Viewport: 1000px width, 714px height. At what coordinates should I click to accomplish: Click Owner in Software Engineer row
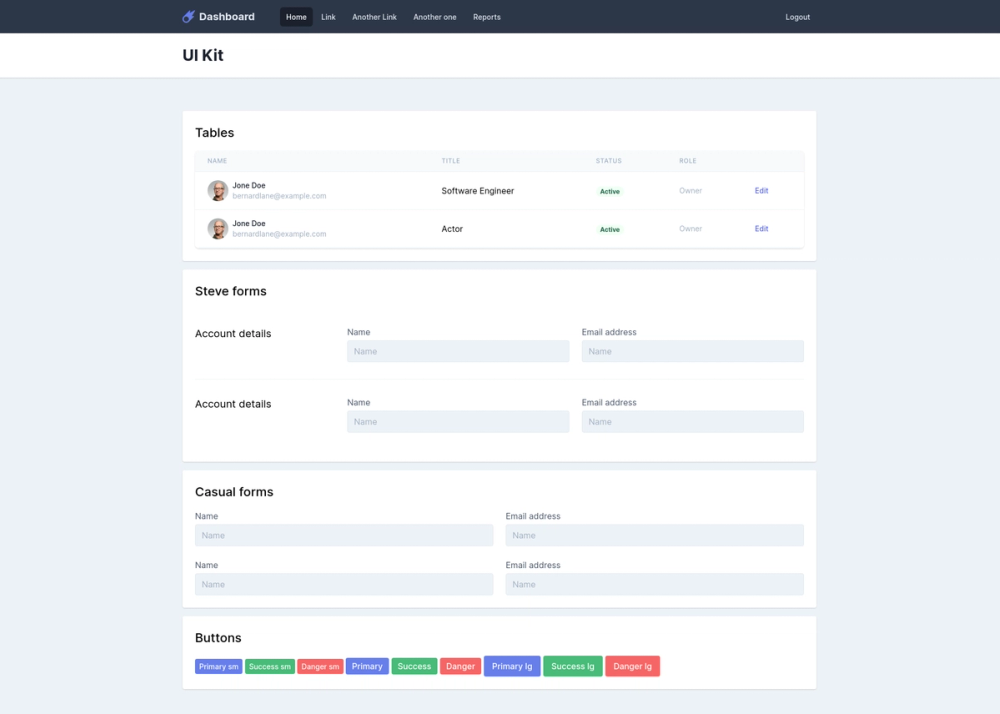pyautogui.click(x=691, y=191)
